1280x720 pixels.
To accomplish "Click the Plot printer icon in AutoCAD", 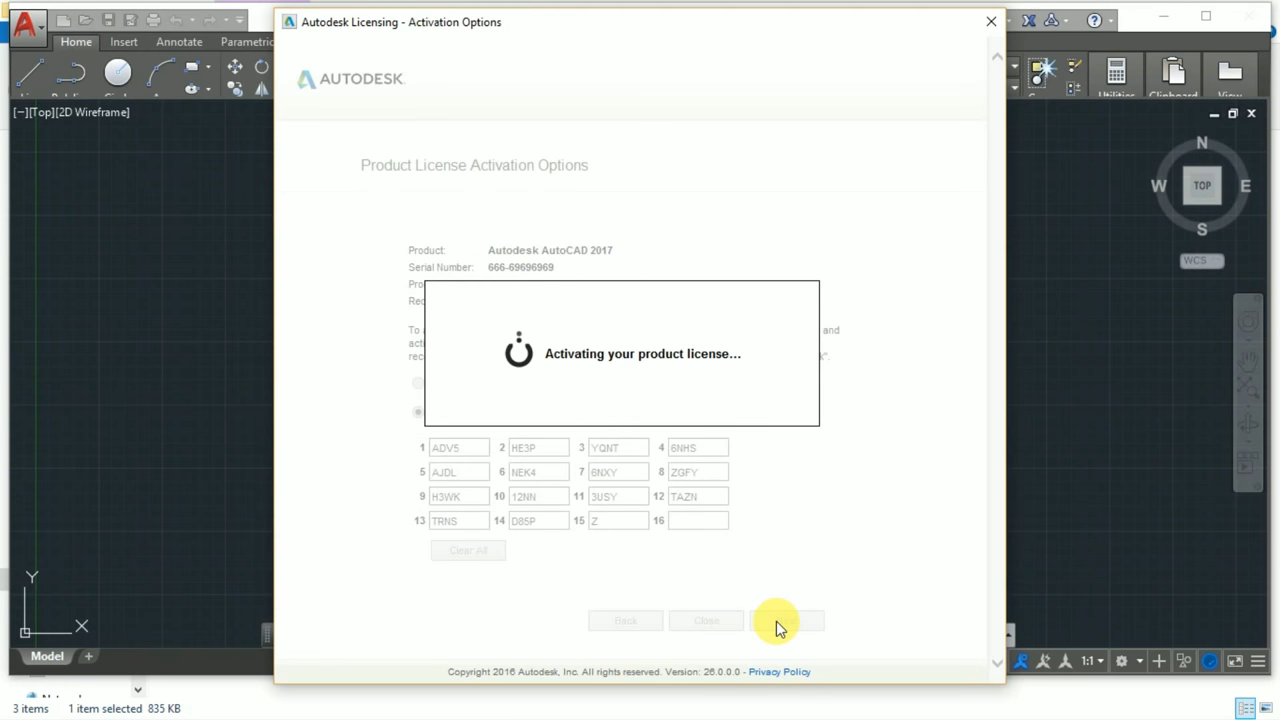I will (153, 20).
